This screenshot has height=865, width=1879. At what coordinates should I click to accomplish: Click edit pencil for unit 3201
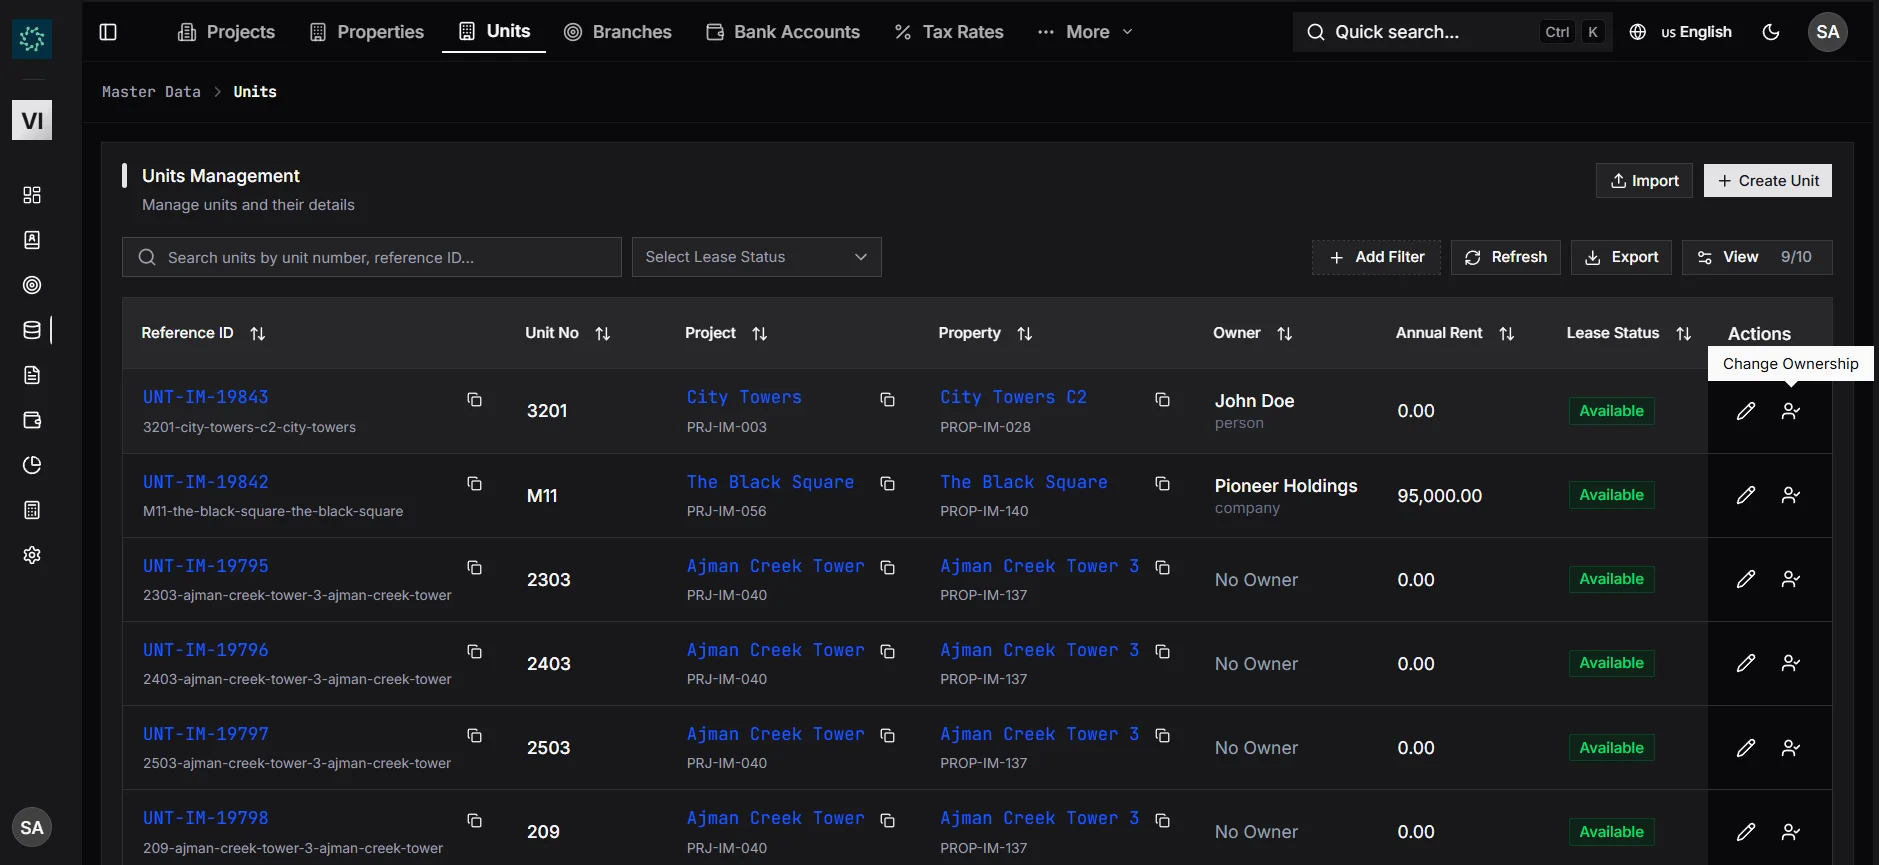(x=1745, y=411)
